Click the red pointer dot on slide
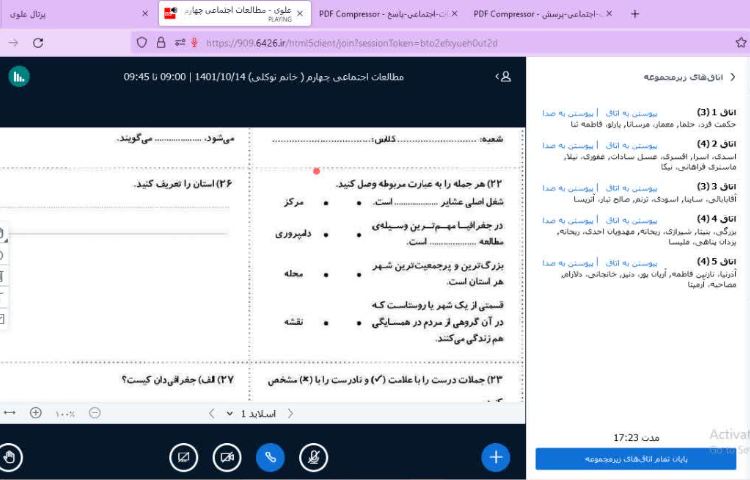Image resolution: width=750 pixels, height=480 pixels. 316,171
